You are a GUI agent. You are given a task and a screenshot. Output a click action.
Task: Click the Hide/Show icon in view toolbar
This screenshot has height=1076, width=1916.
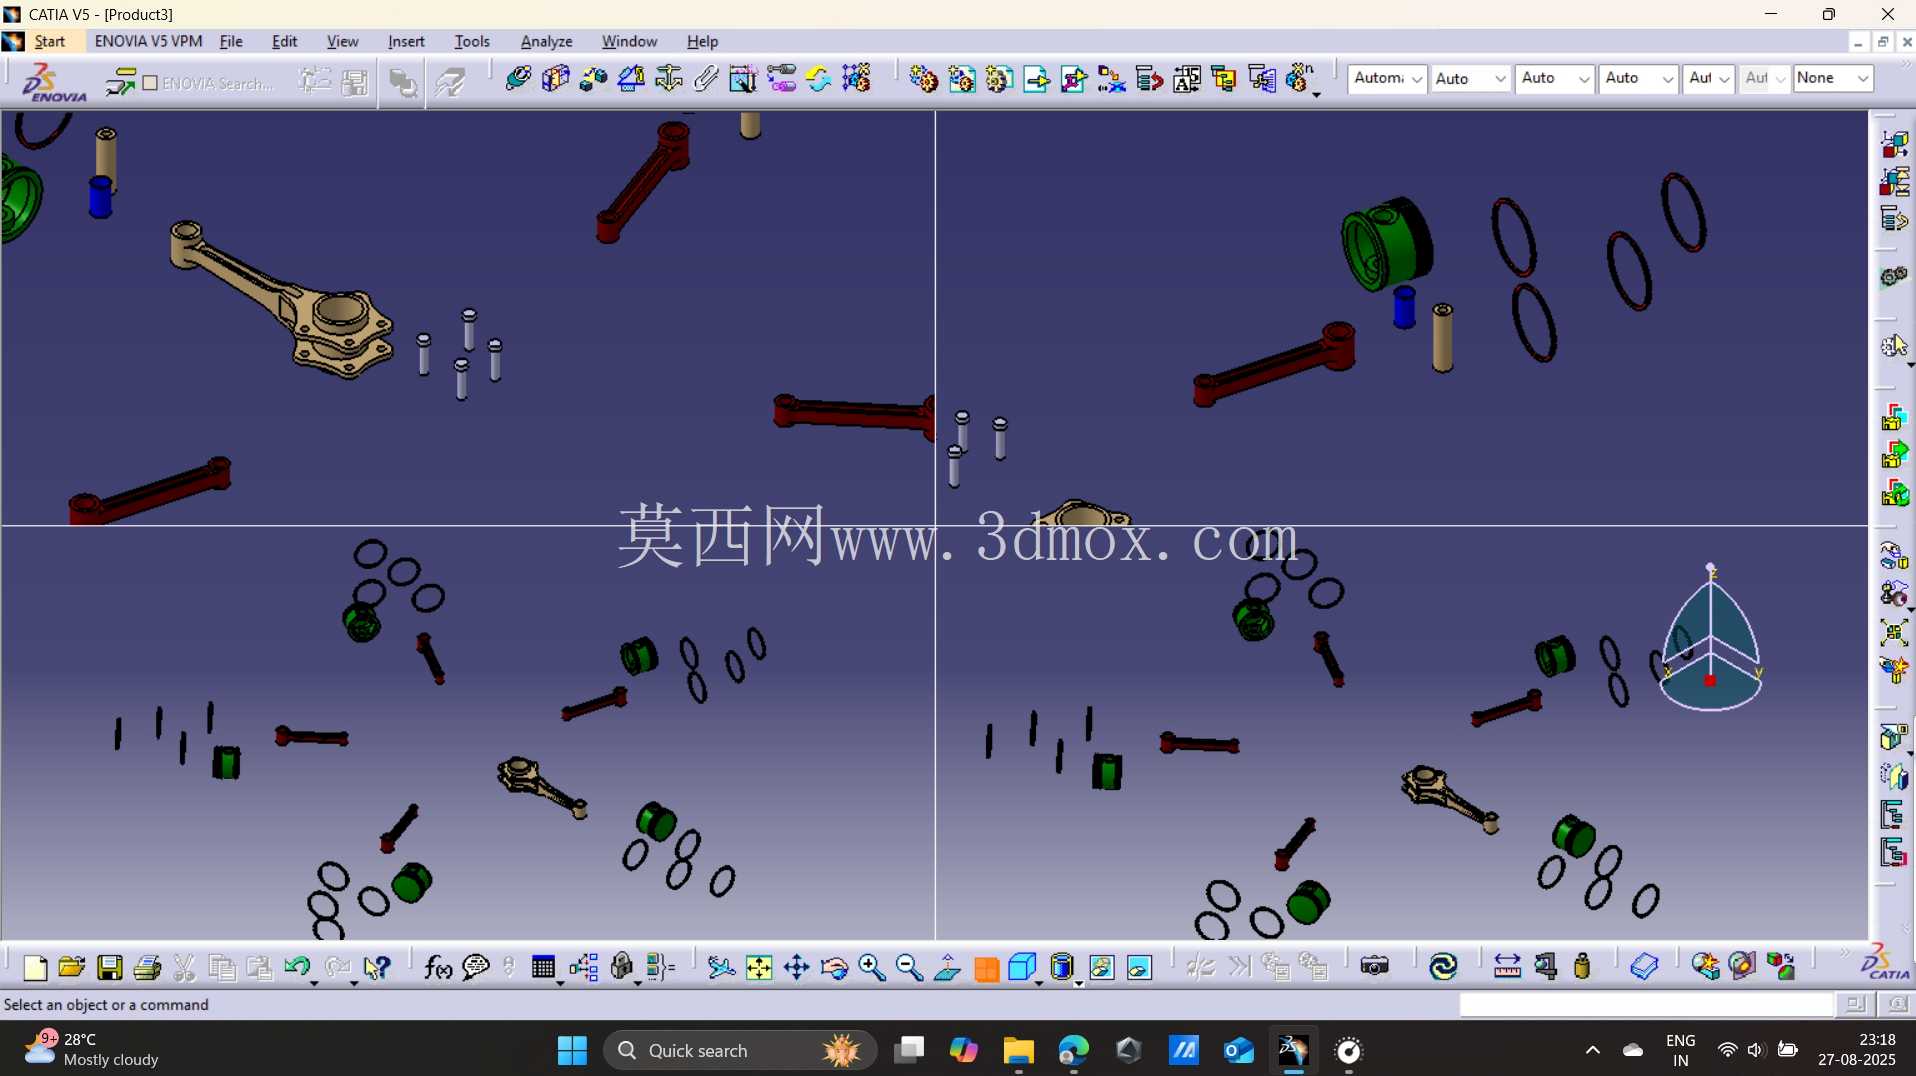tap(1102, 967)
